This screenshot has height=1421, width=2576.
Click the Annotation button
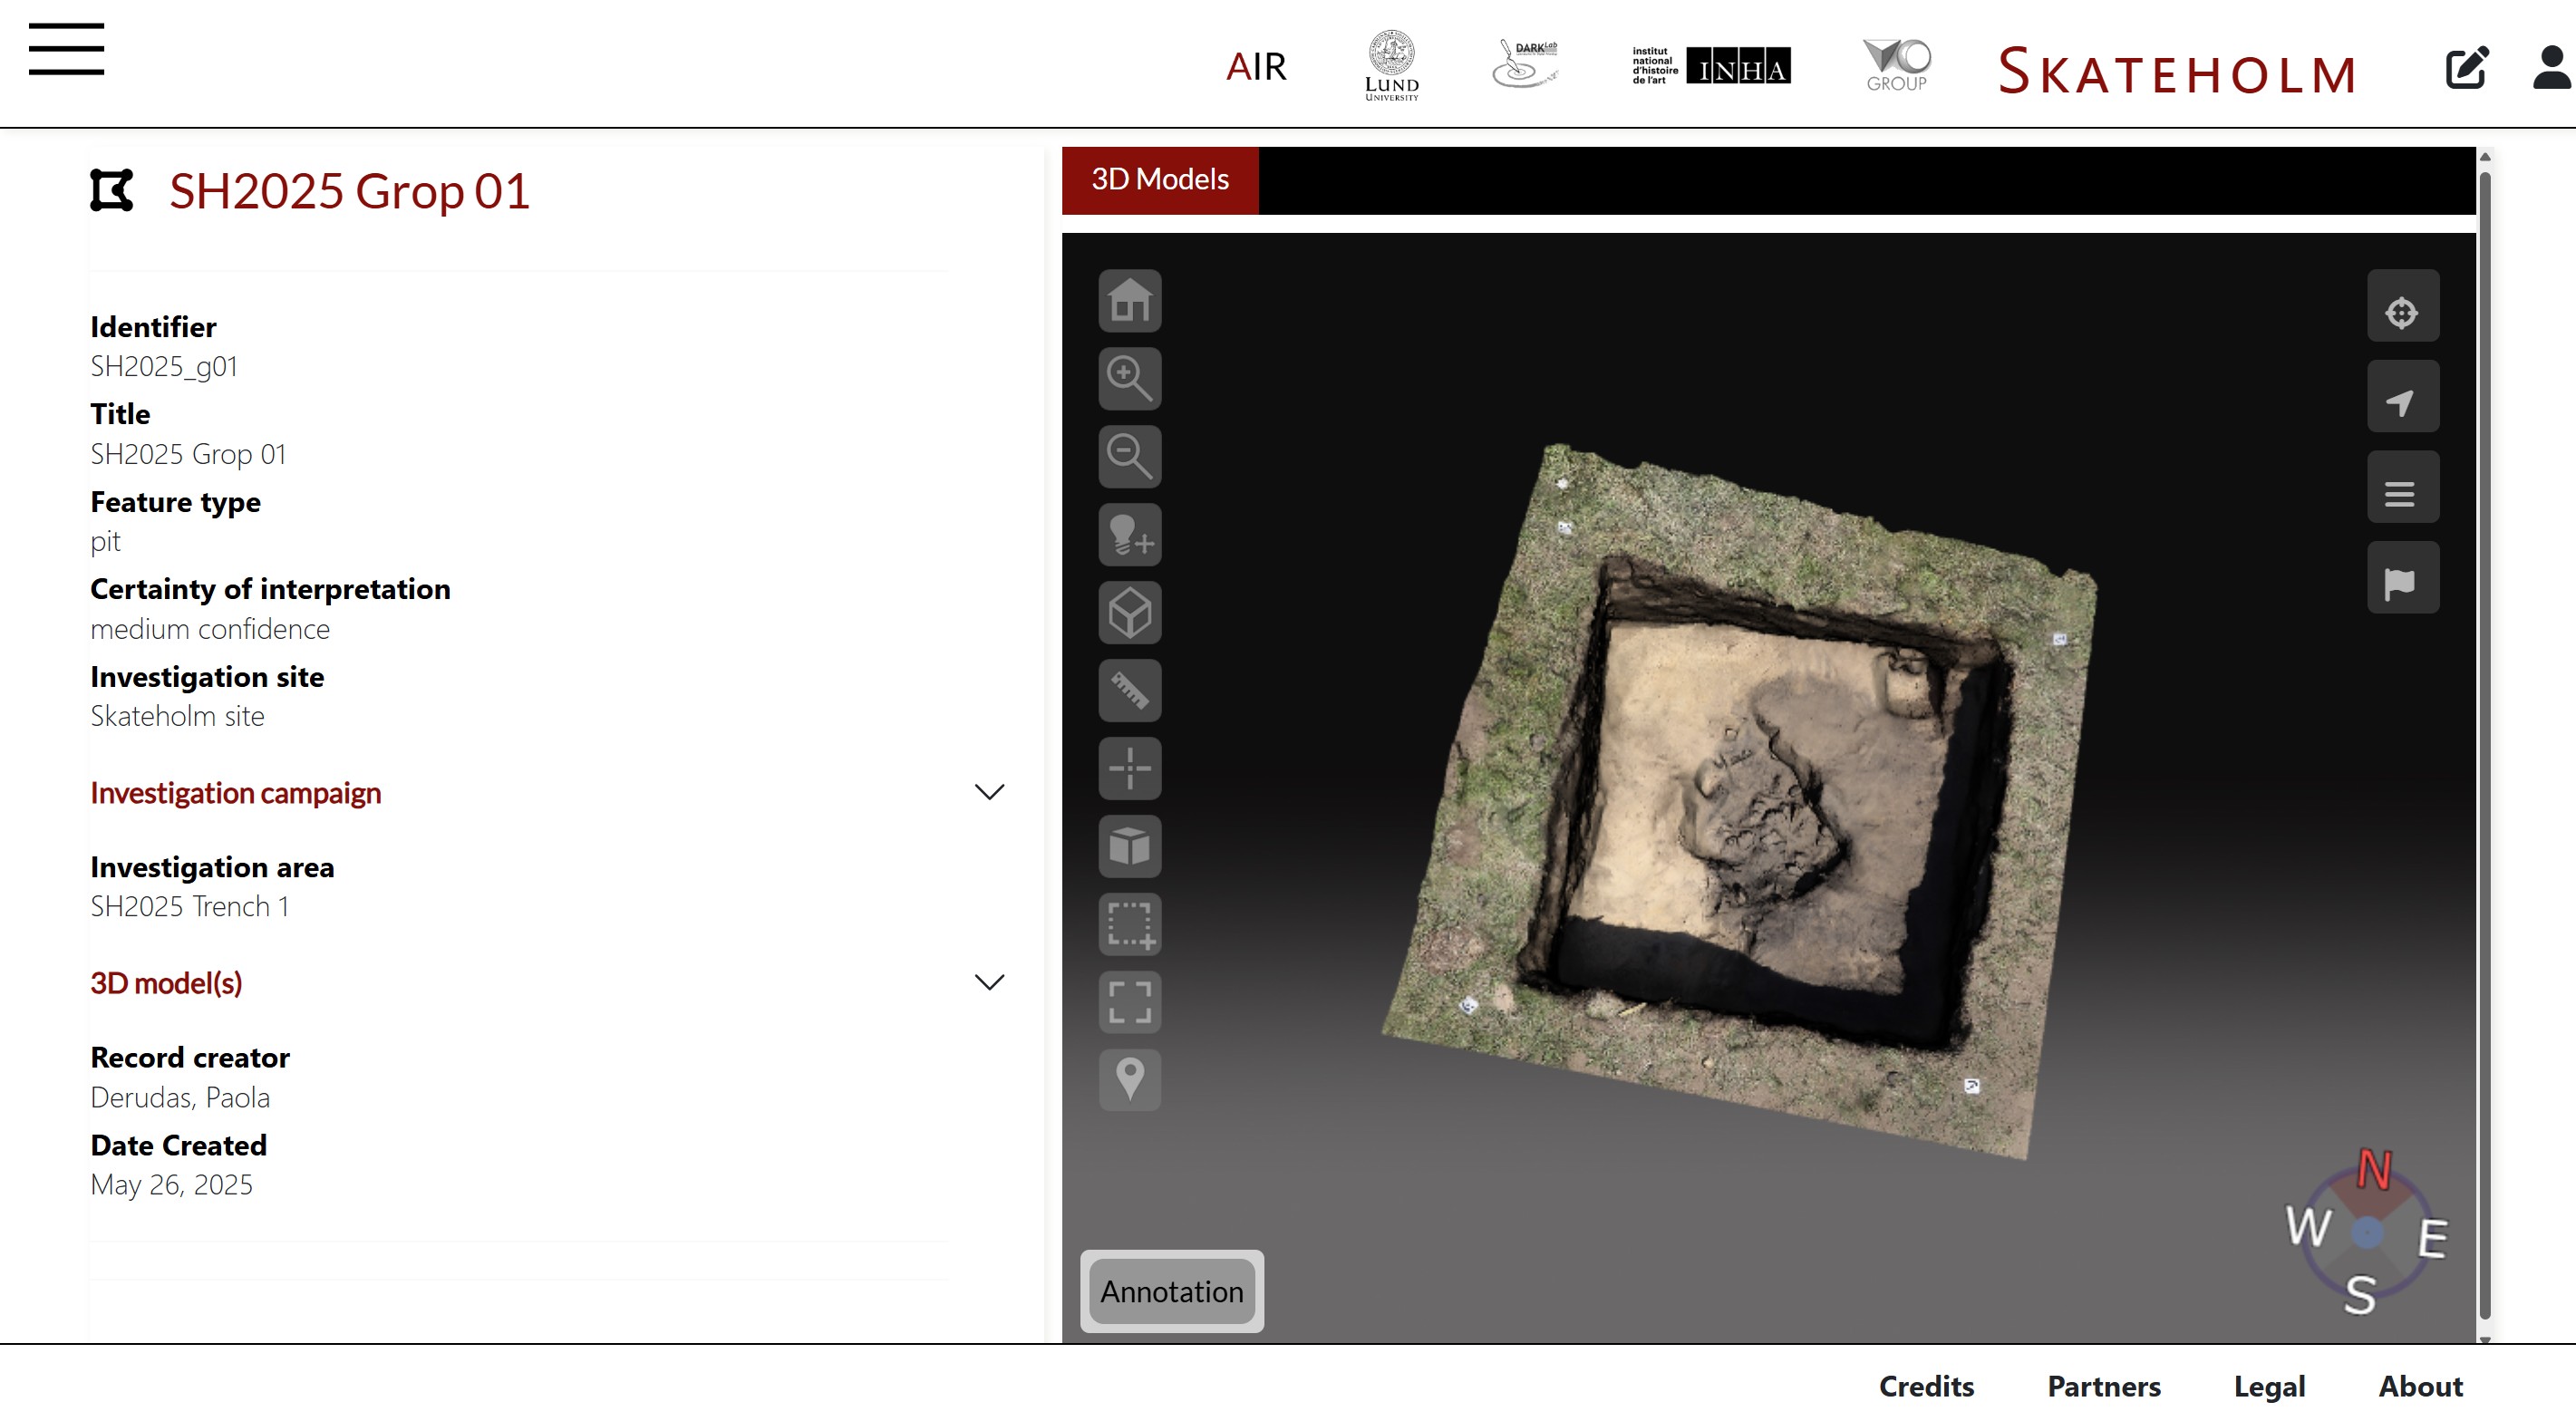pos(1171,1291)
